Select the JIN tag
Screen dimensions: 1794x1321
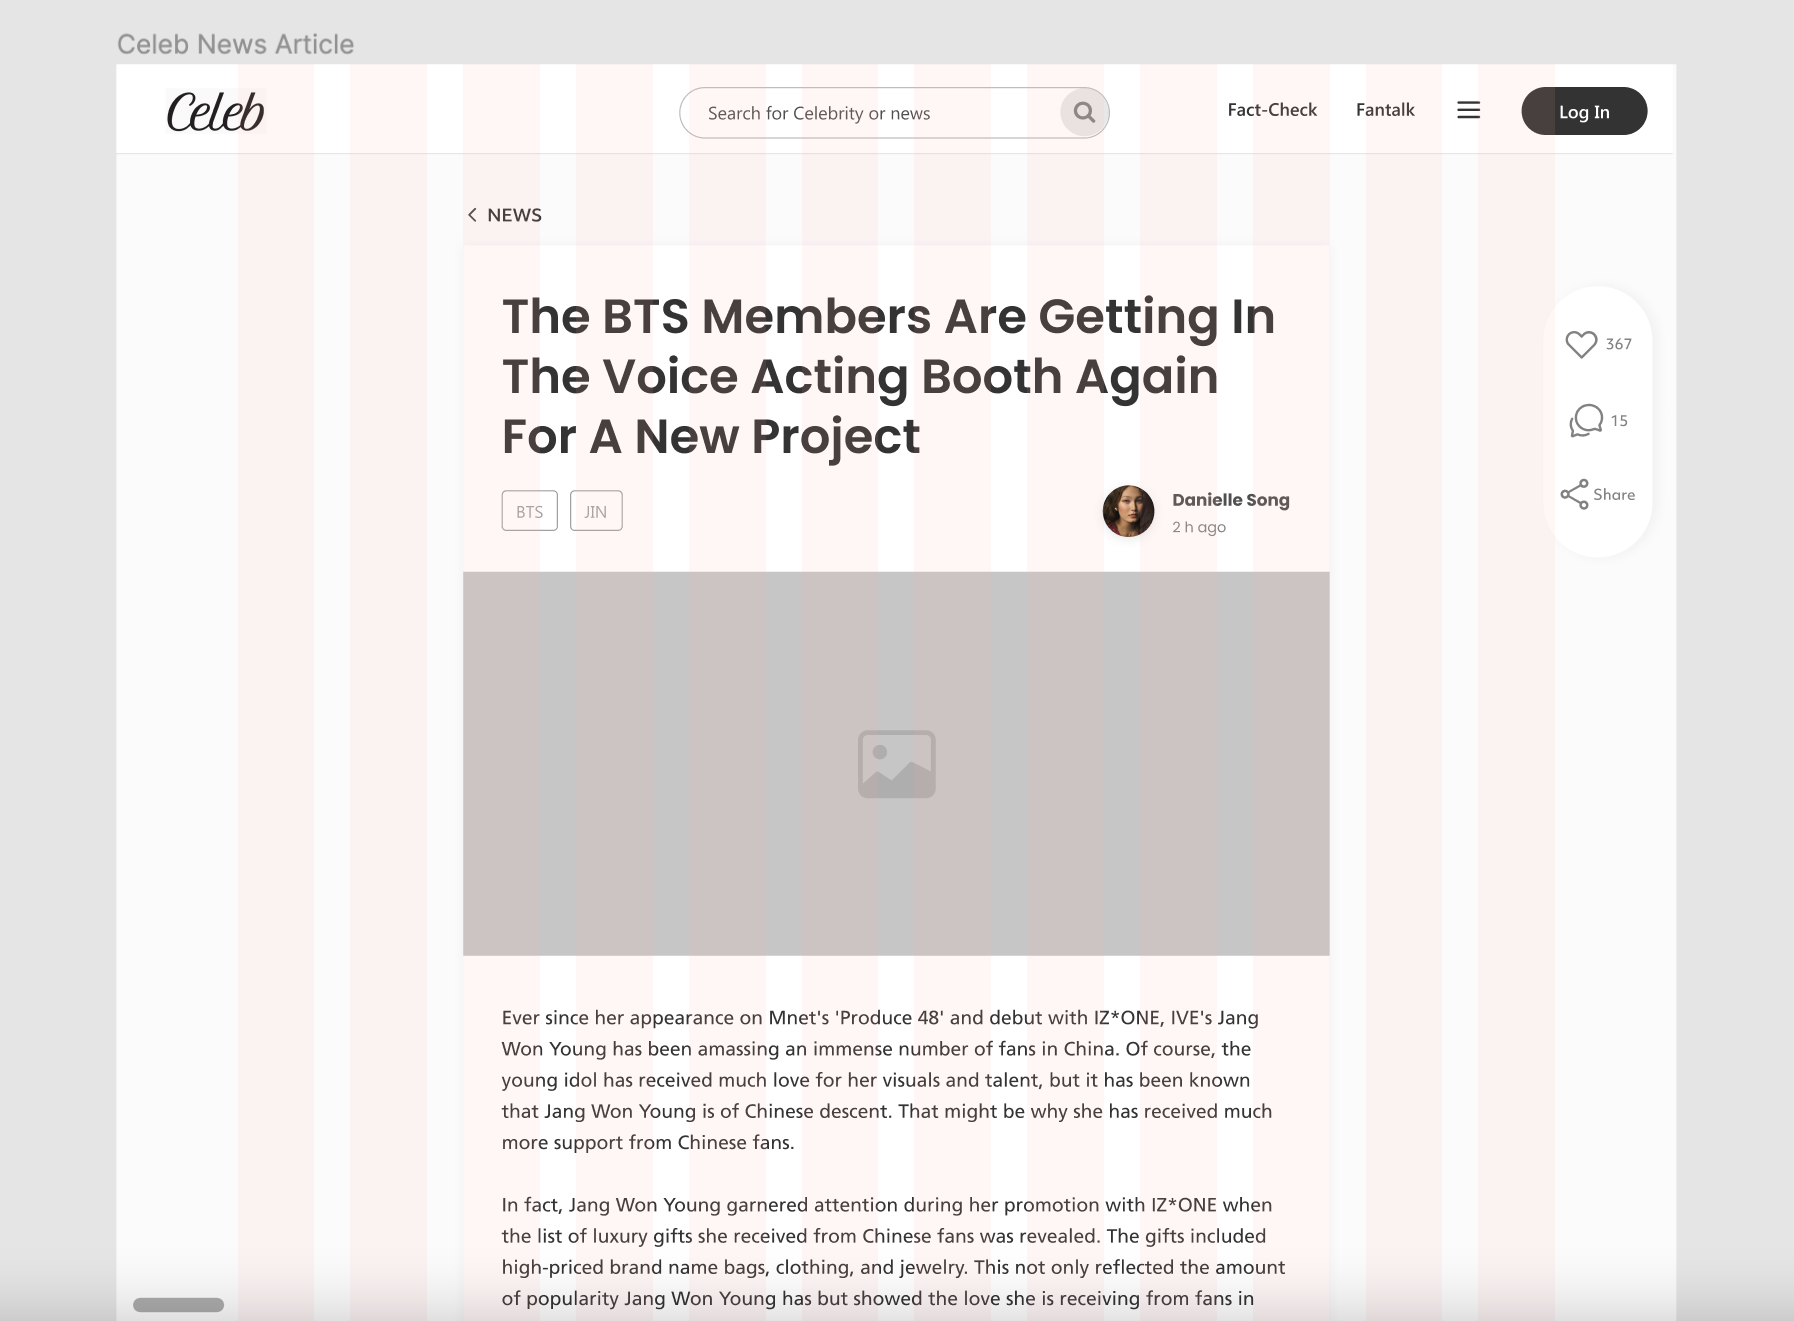tap(596, 511)
